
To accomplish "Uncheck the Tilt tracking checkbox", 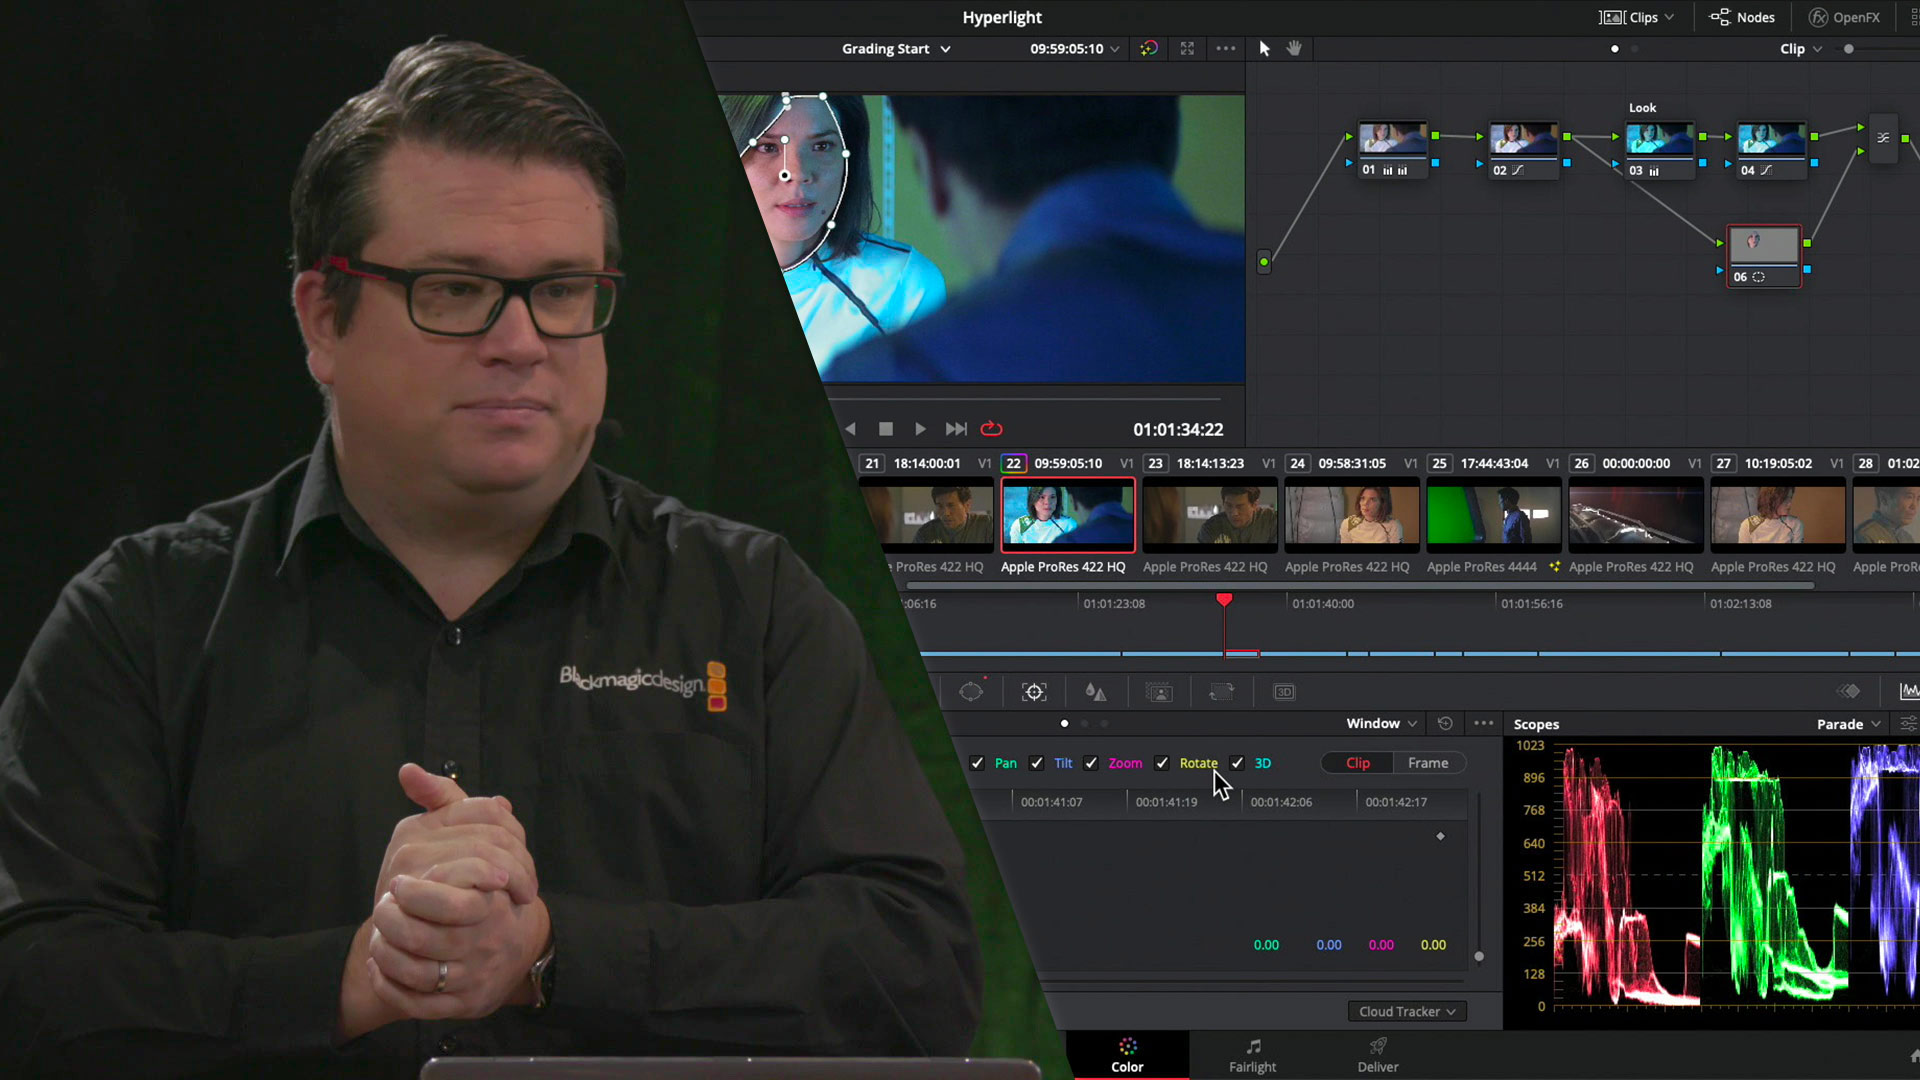I will (x=1037, y=763).
